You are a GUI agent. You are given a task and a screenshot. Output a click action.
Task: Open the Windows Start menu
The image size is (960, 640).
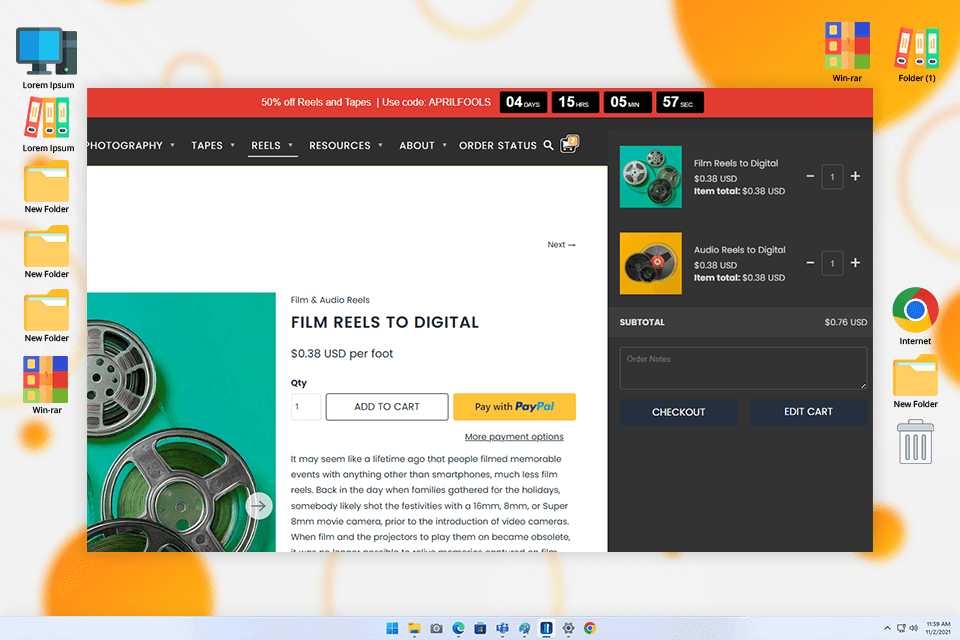point(392,628)
